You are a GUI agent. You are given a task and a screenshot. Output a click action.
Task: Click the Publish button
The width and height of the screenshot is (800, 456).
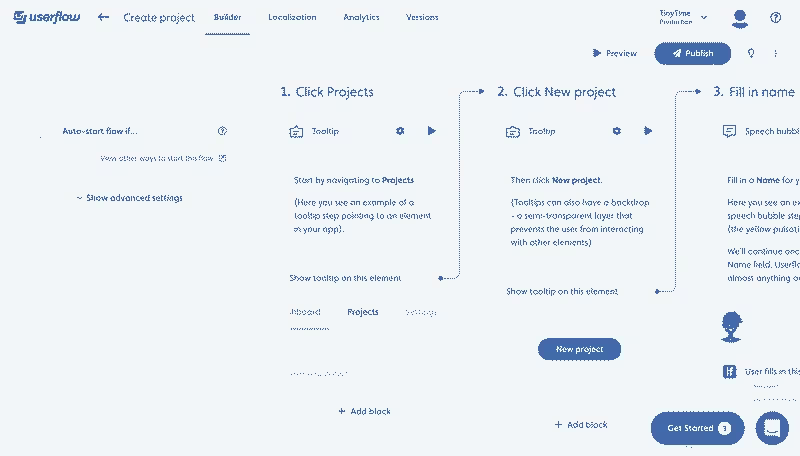692,54
